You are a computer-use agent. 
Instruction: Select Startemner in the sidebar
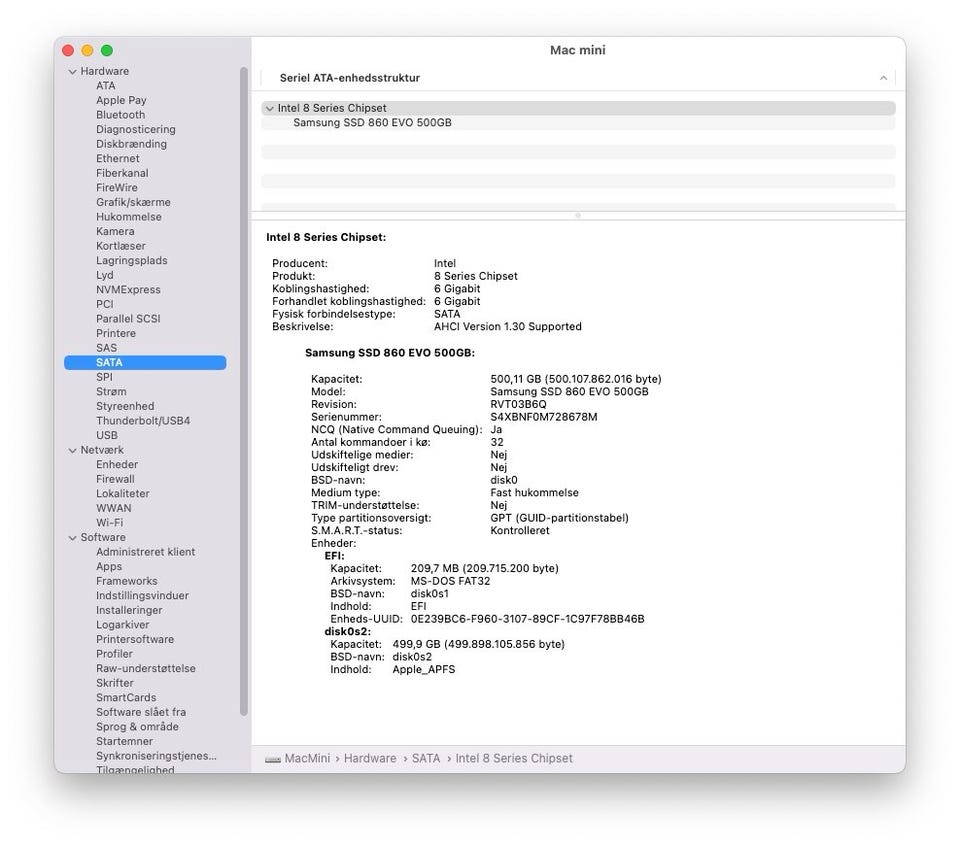coord(124,742)
